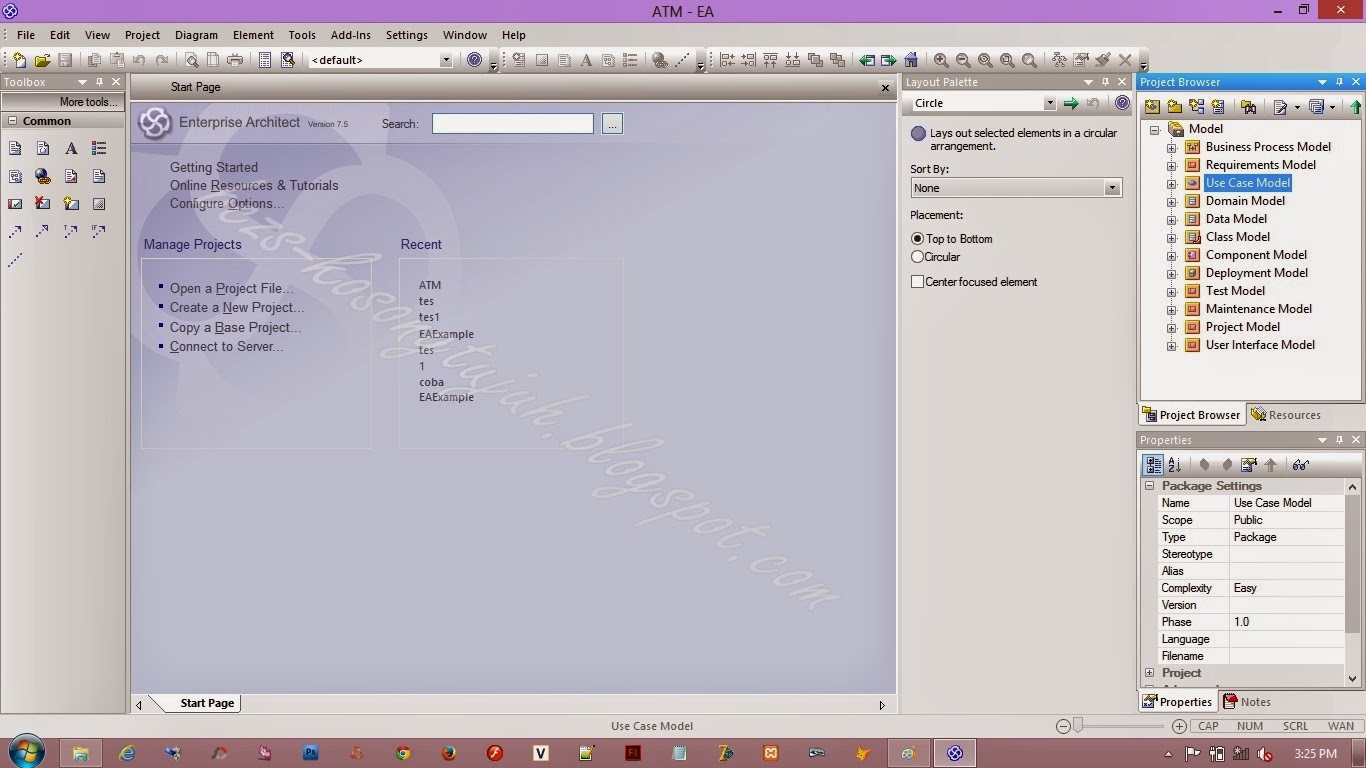
Task: Click the Windows Start button
Action: [x=25, y=752]
